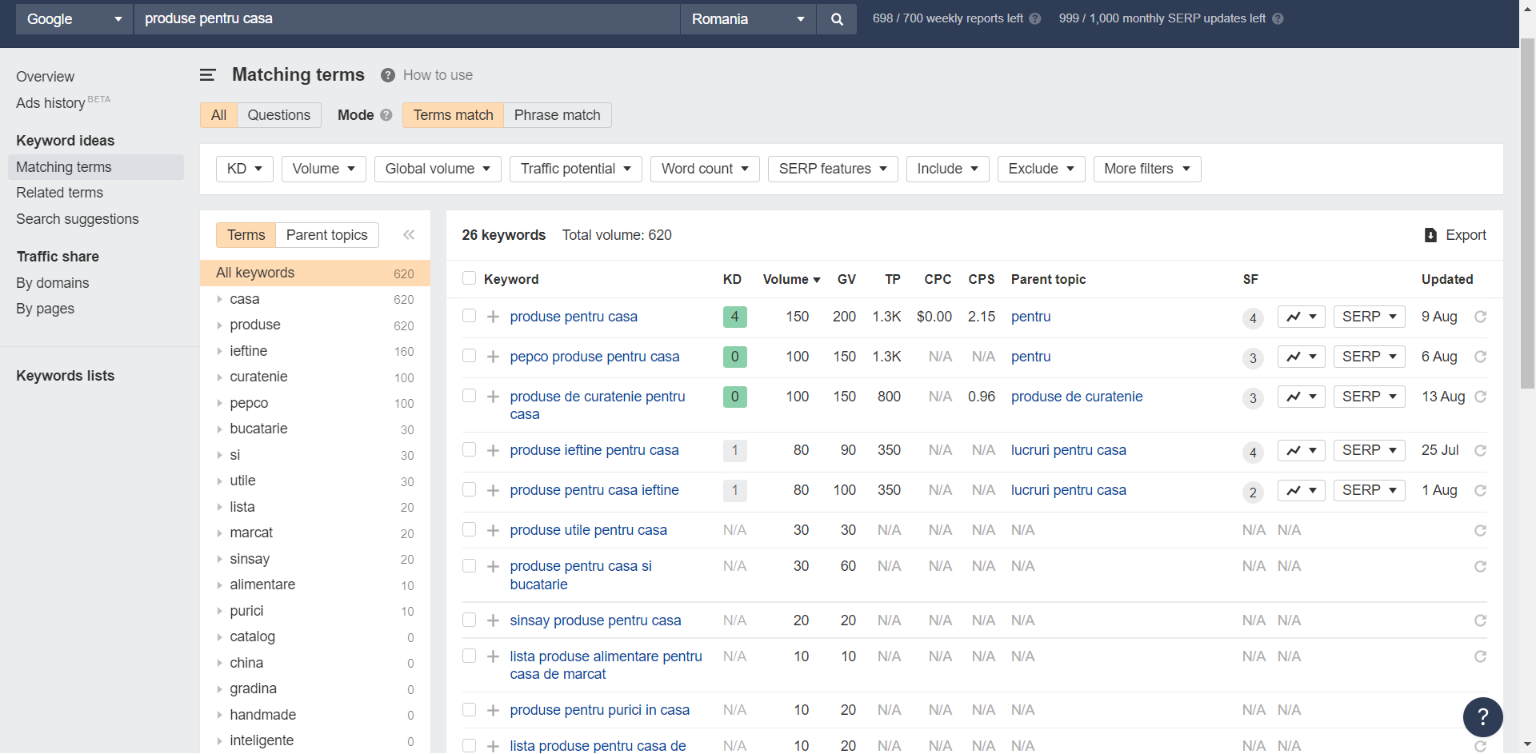Open Traffic share By domains
Viewport: 1536px width, 754px height.
click(53, 283)
